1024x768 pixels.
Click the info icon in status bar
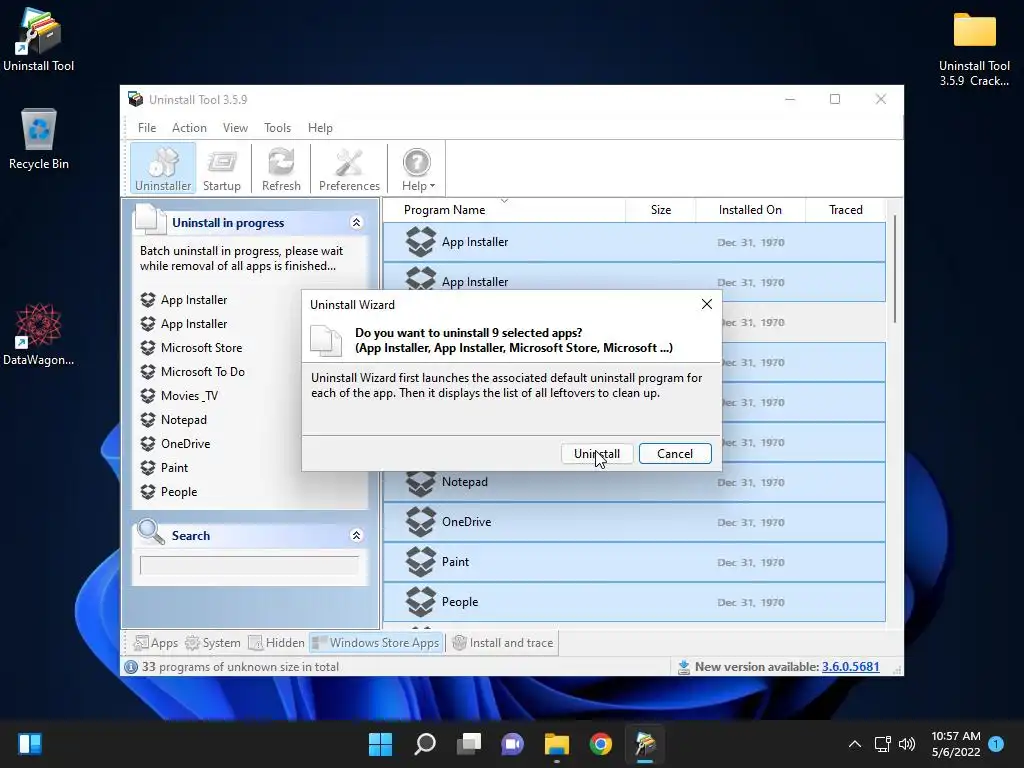pyautogui.click(x=131, y=667)
